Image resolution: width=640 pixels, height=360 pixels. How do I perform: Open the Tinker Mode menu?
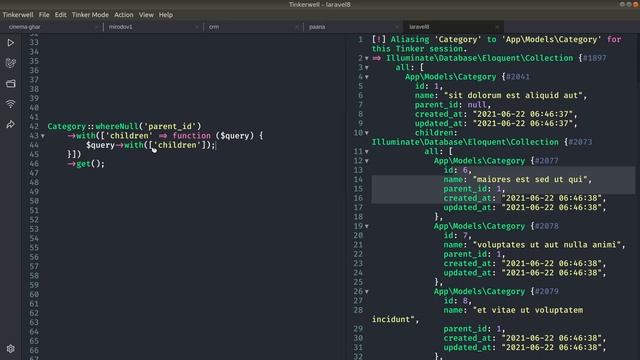pos(90,15)
